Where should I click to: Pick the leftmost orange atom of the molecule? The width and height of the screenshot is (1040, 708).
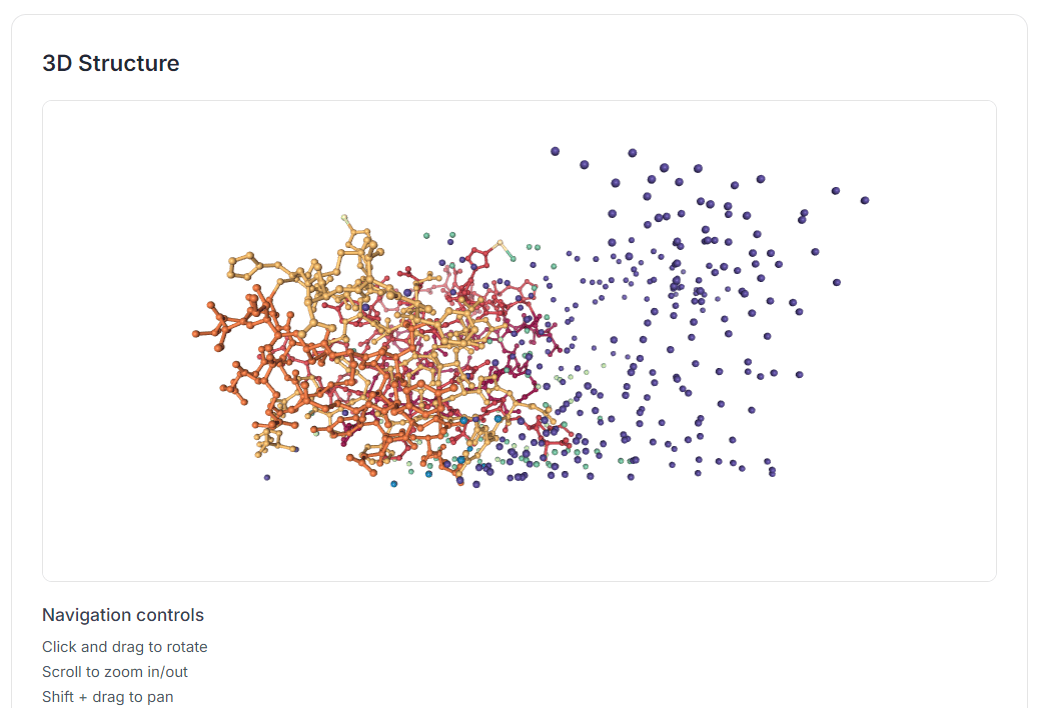click(196, 333)
